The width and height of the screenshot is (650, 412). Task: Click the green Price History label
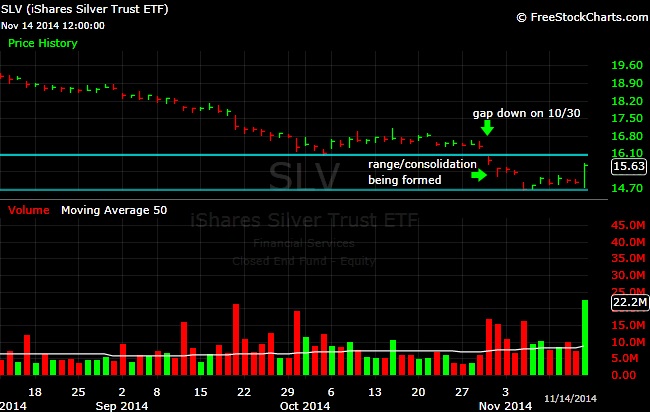[43, 43]
